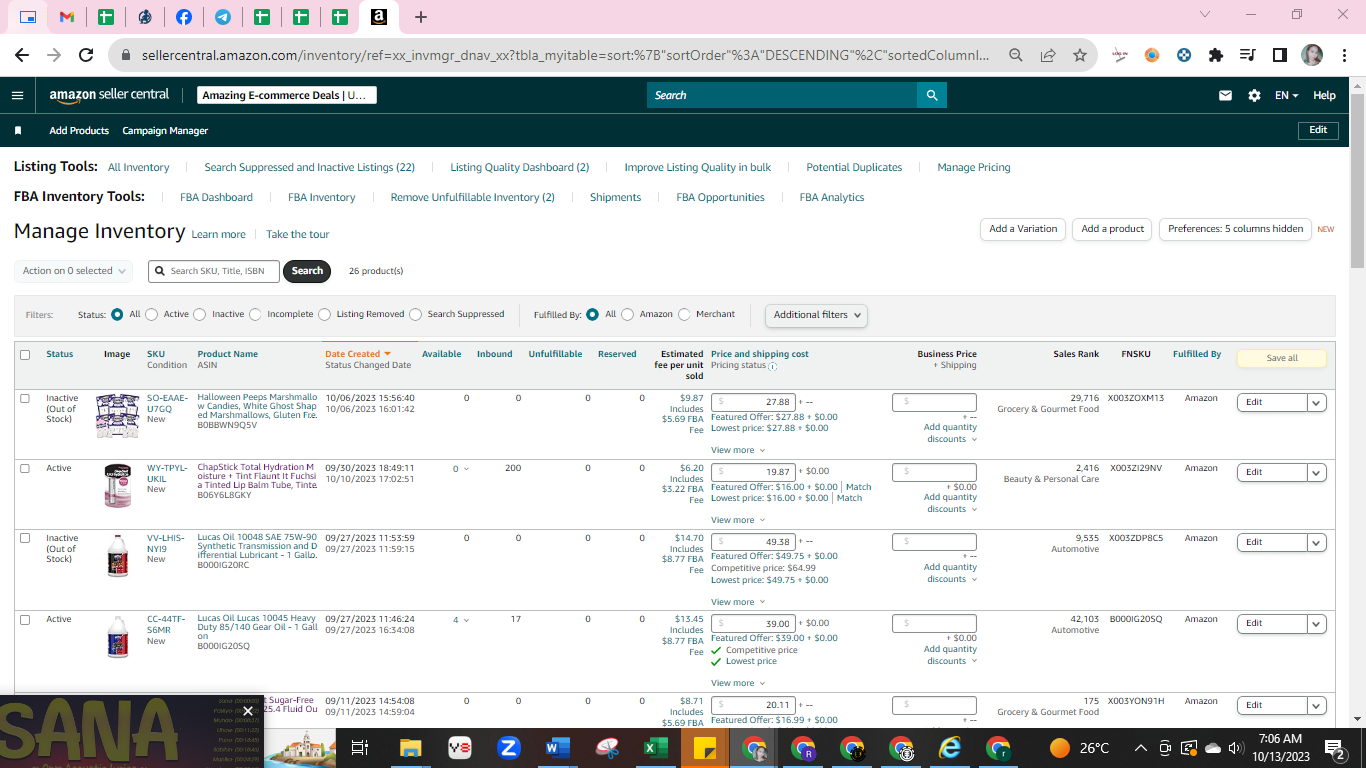The height and width of the screenshot is (768, 1366).
Task: Open the All Inventory listing tool
Action: 139,167
